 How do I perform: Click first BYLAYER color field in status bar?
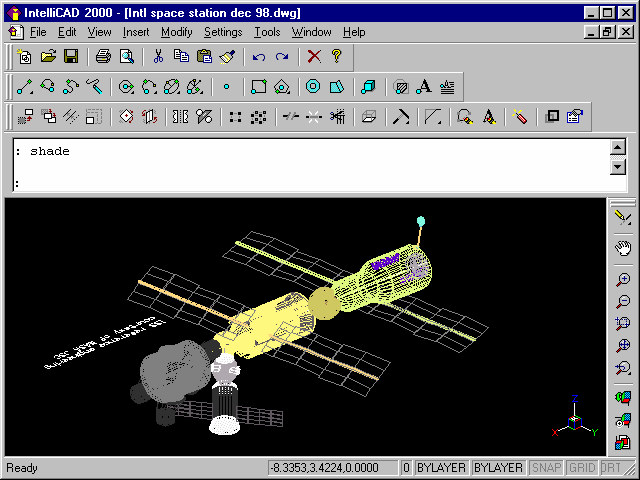pyautogui.click(x=441, y=468)
